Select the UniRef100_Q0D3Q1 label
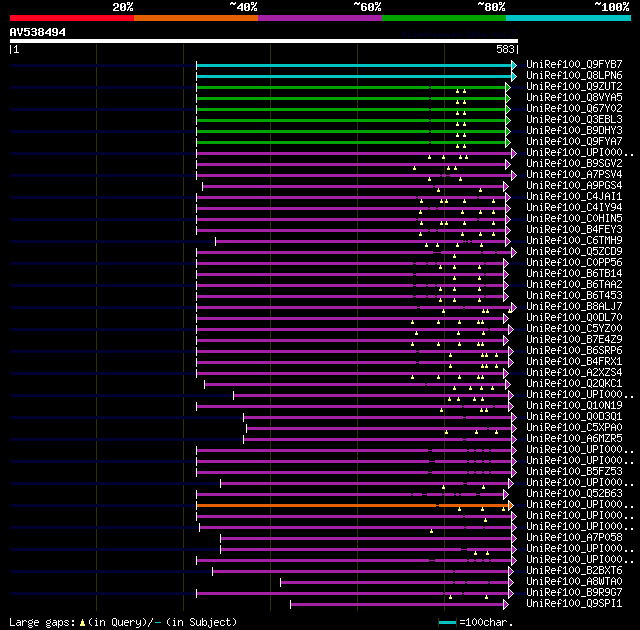Image resolution: width=640 pixels, height=630 pixels. click(574, 417)
